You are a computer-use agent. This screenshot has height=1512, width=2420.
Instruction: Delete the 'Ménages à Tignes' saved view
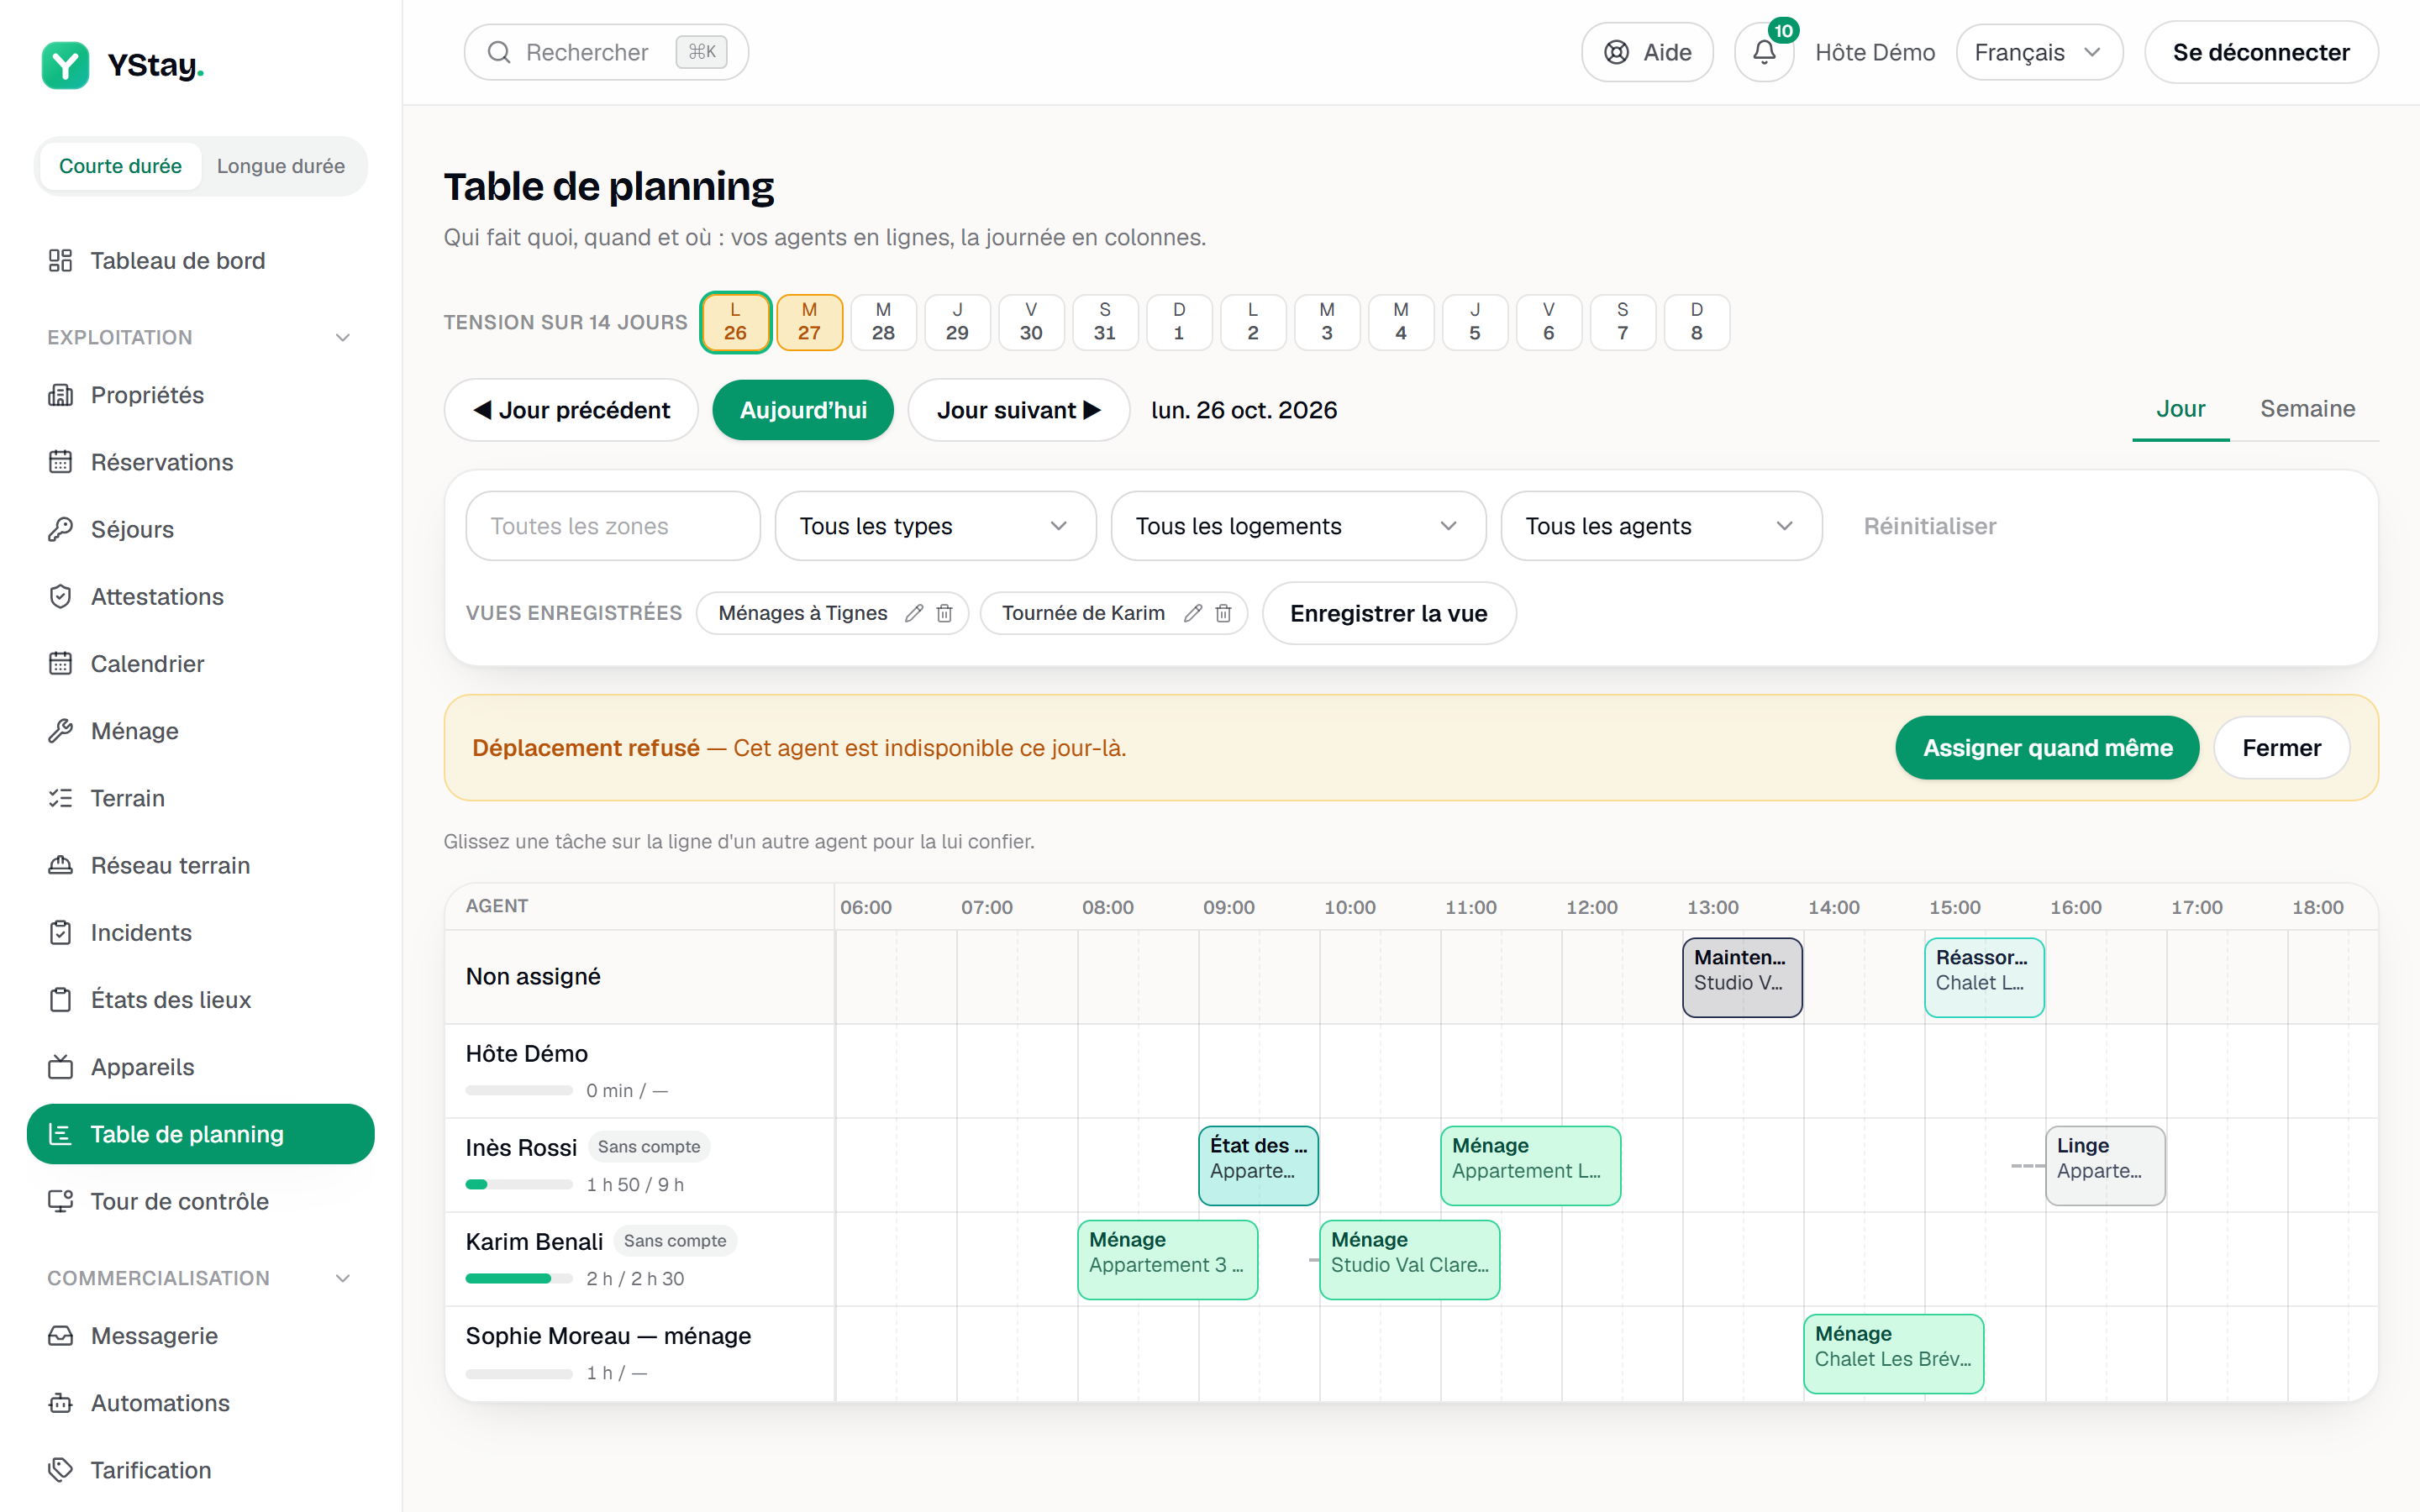pyautogui.click(x=944, y=613)
